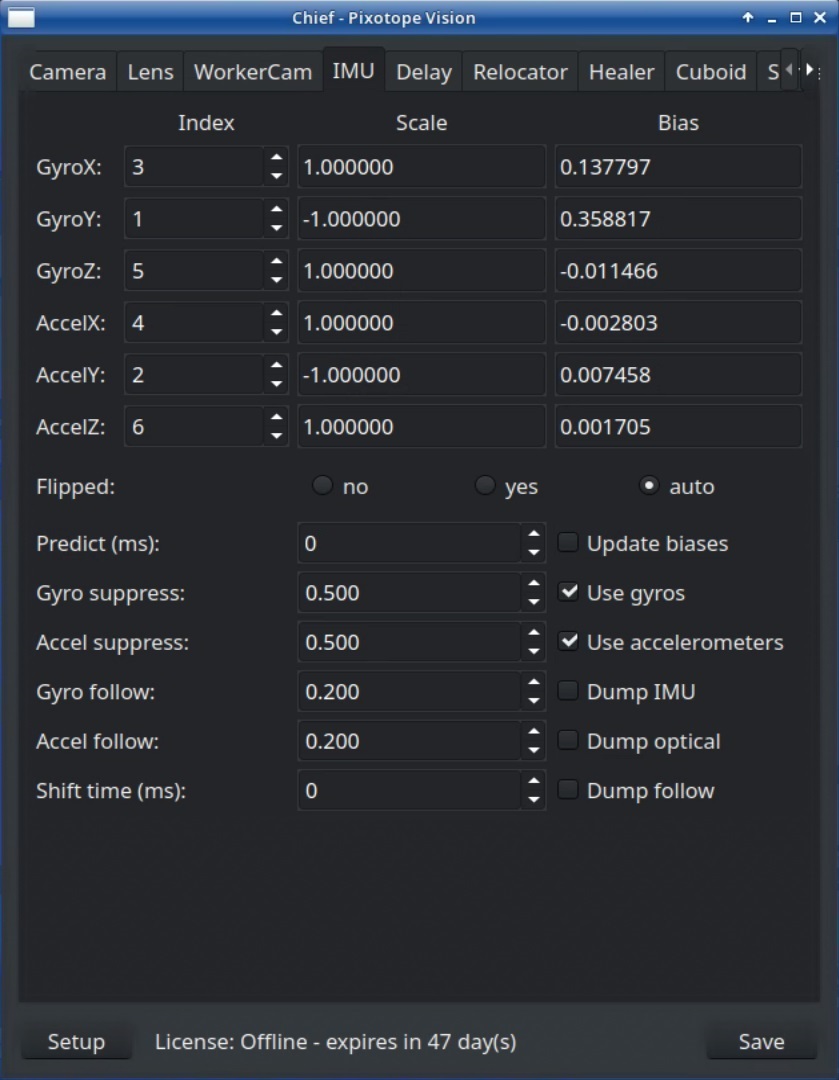Increase the Accel follow value

pos(534,732)
